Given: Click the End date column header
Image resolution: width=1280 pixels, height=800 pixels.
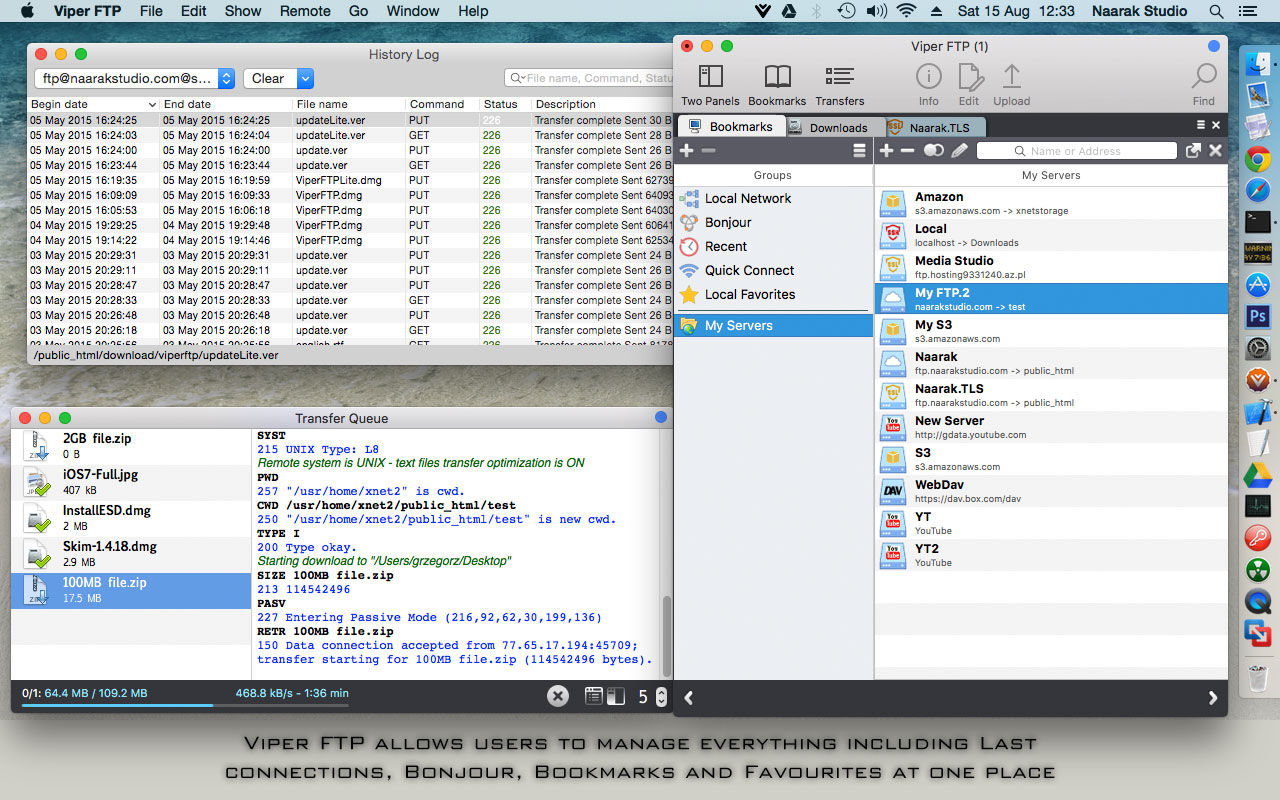Looking at the screenshot, I should 227,104.
